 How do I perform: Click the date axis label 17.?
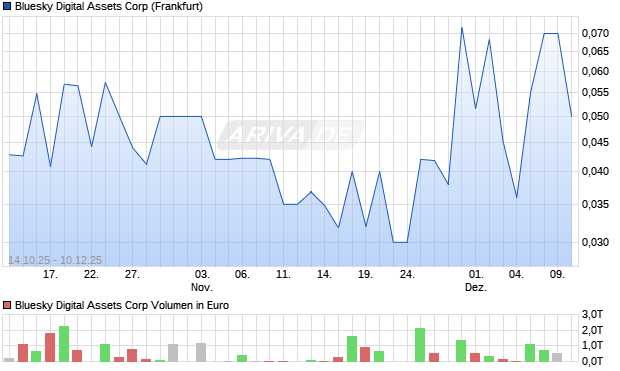click(x=50, y=274)
